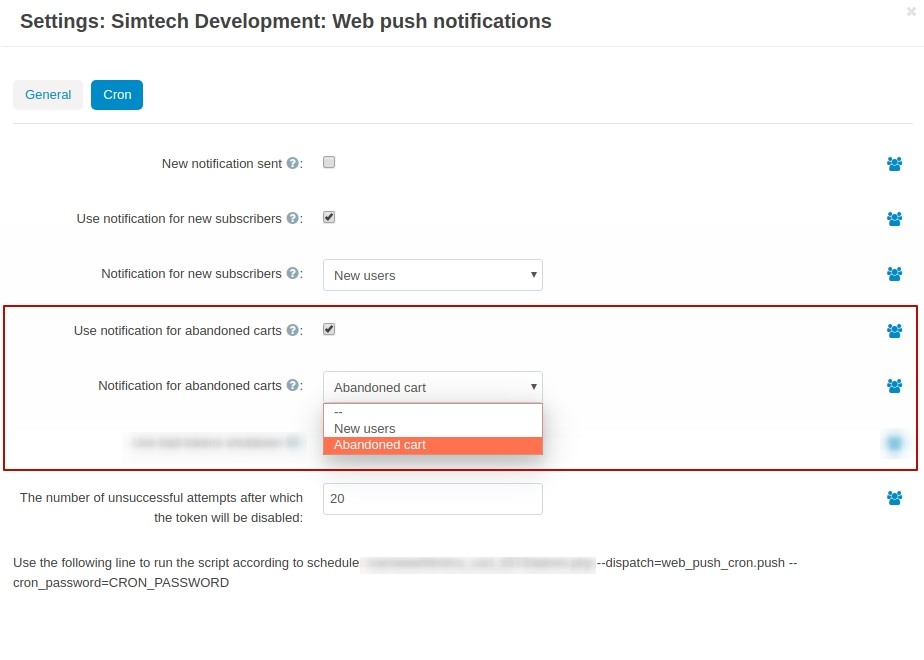The width and height of the screenshot is (924, 660).
Task: Open Notification for new subscribers dropdown
Action: tap(433, 275)
